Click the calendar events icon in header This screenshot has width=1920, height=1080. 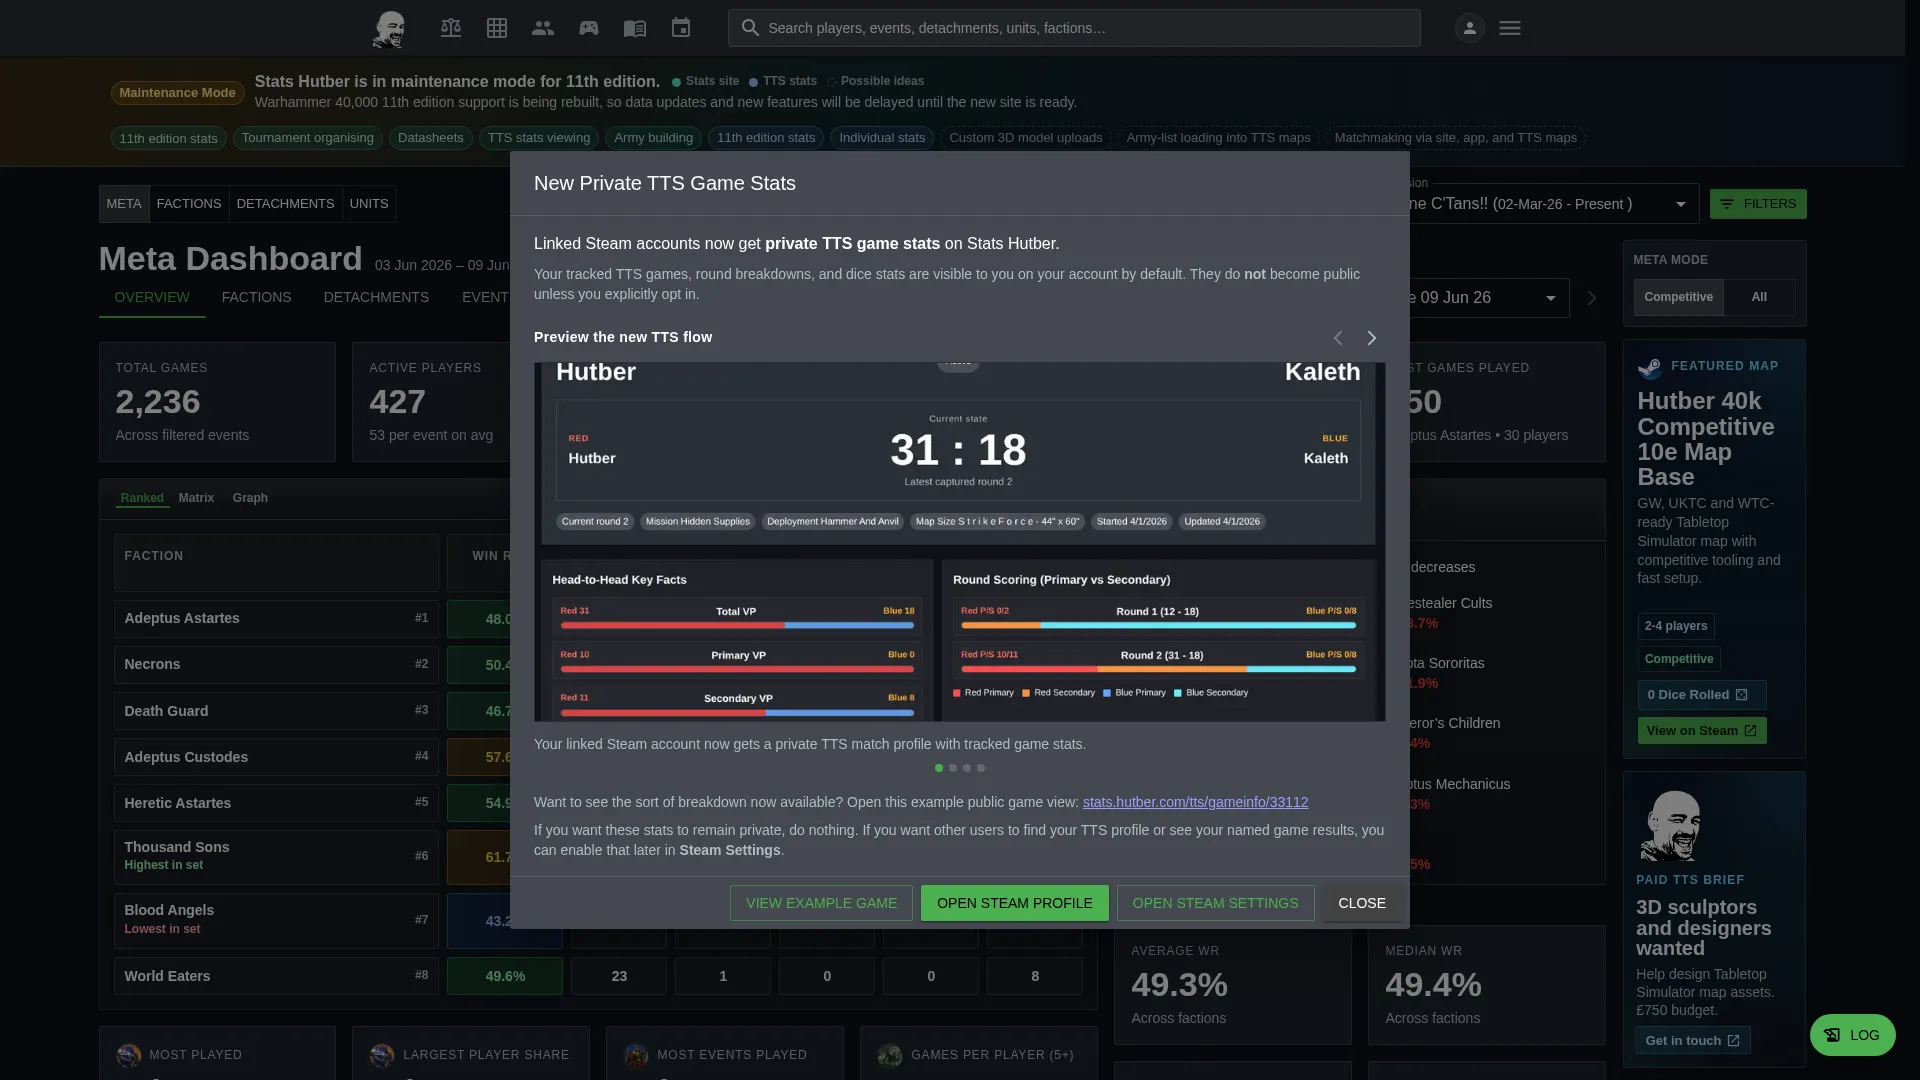(681, 28)
